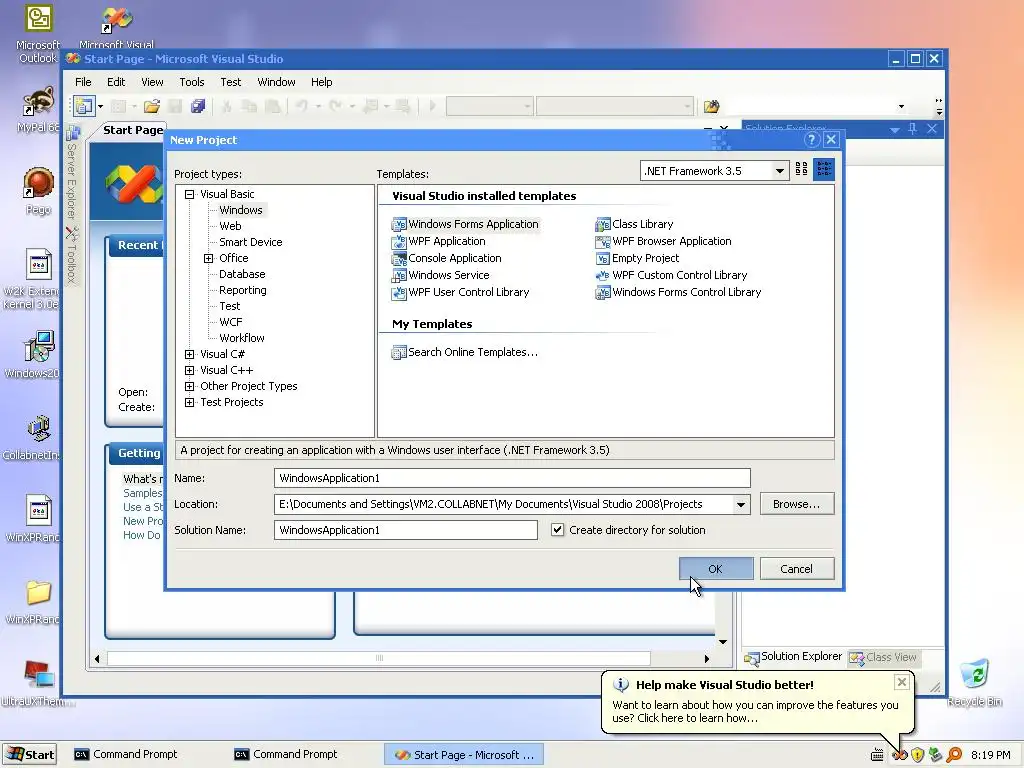Open the Window menu
The width and height of the screenshot is (1024, 768).
(x=276, y=82)
